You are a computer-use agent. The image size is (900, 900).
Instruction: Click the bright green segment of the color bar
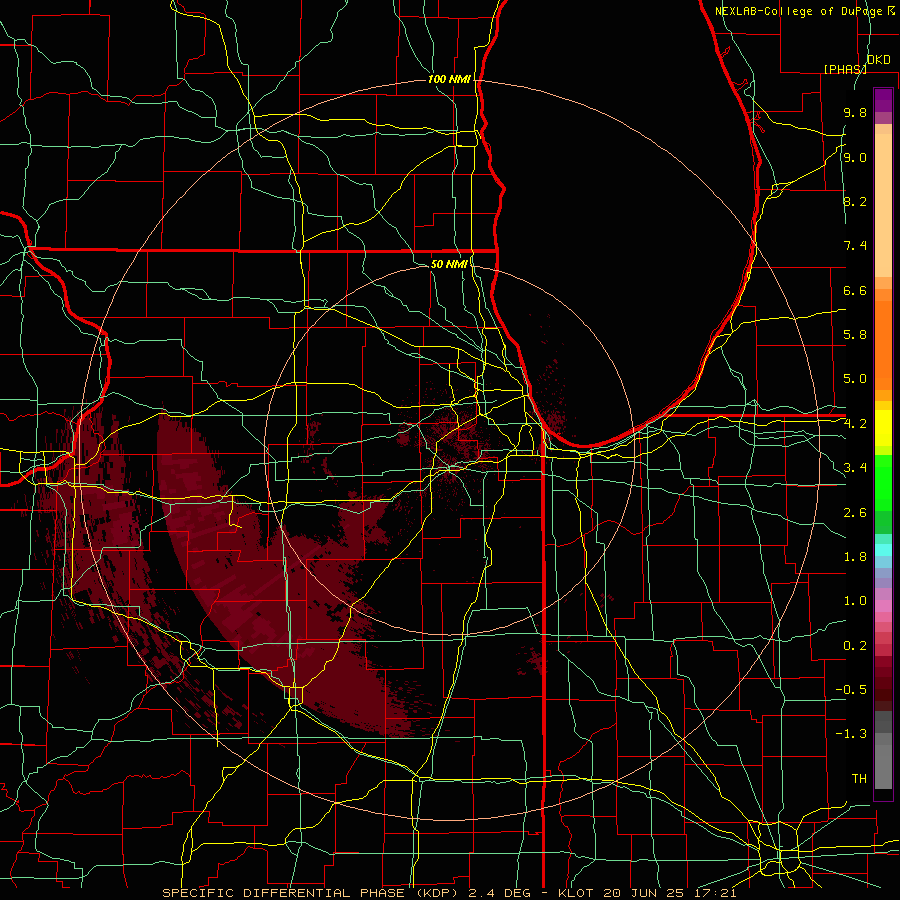click(883, 482)
